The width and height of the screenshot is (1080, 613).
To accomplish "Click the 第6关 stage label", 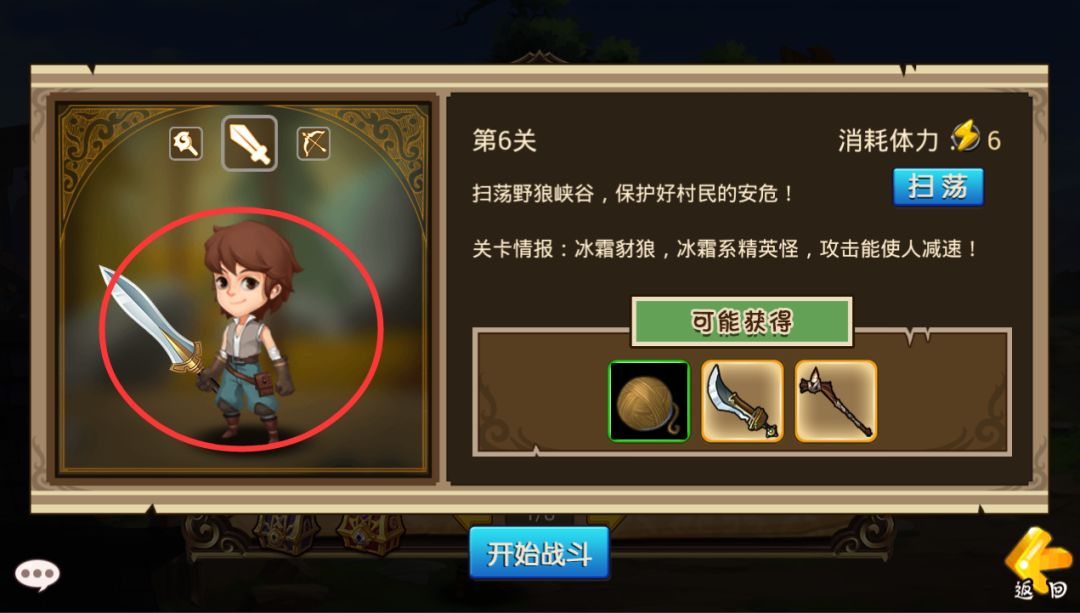I will pyautogui.click(x=504, y=141).
